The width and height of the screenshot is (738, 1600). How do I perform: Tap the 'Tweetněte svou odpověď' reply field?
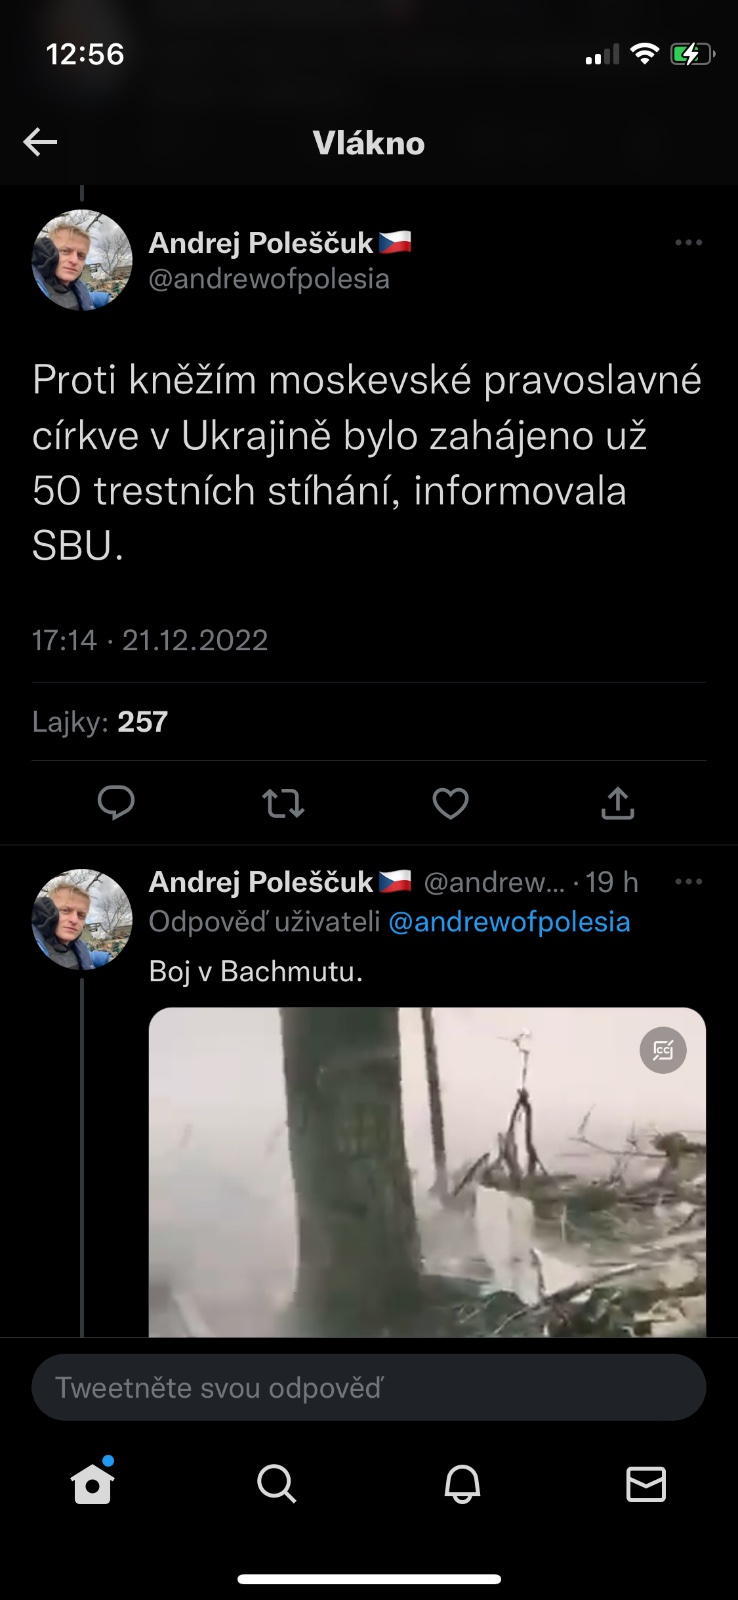tap(369, 1387)
